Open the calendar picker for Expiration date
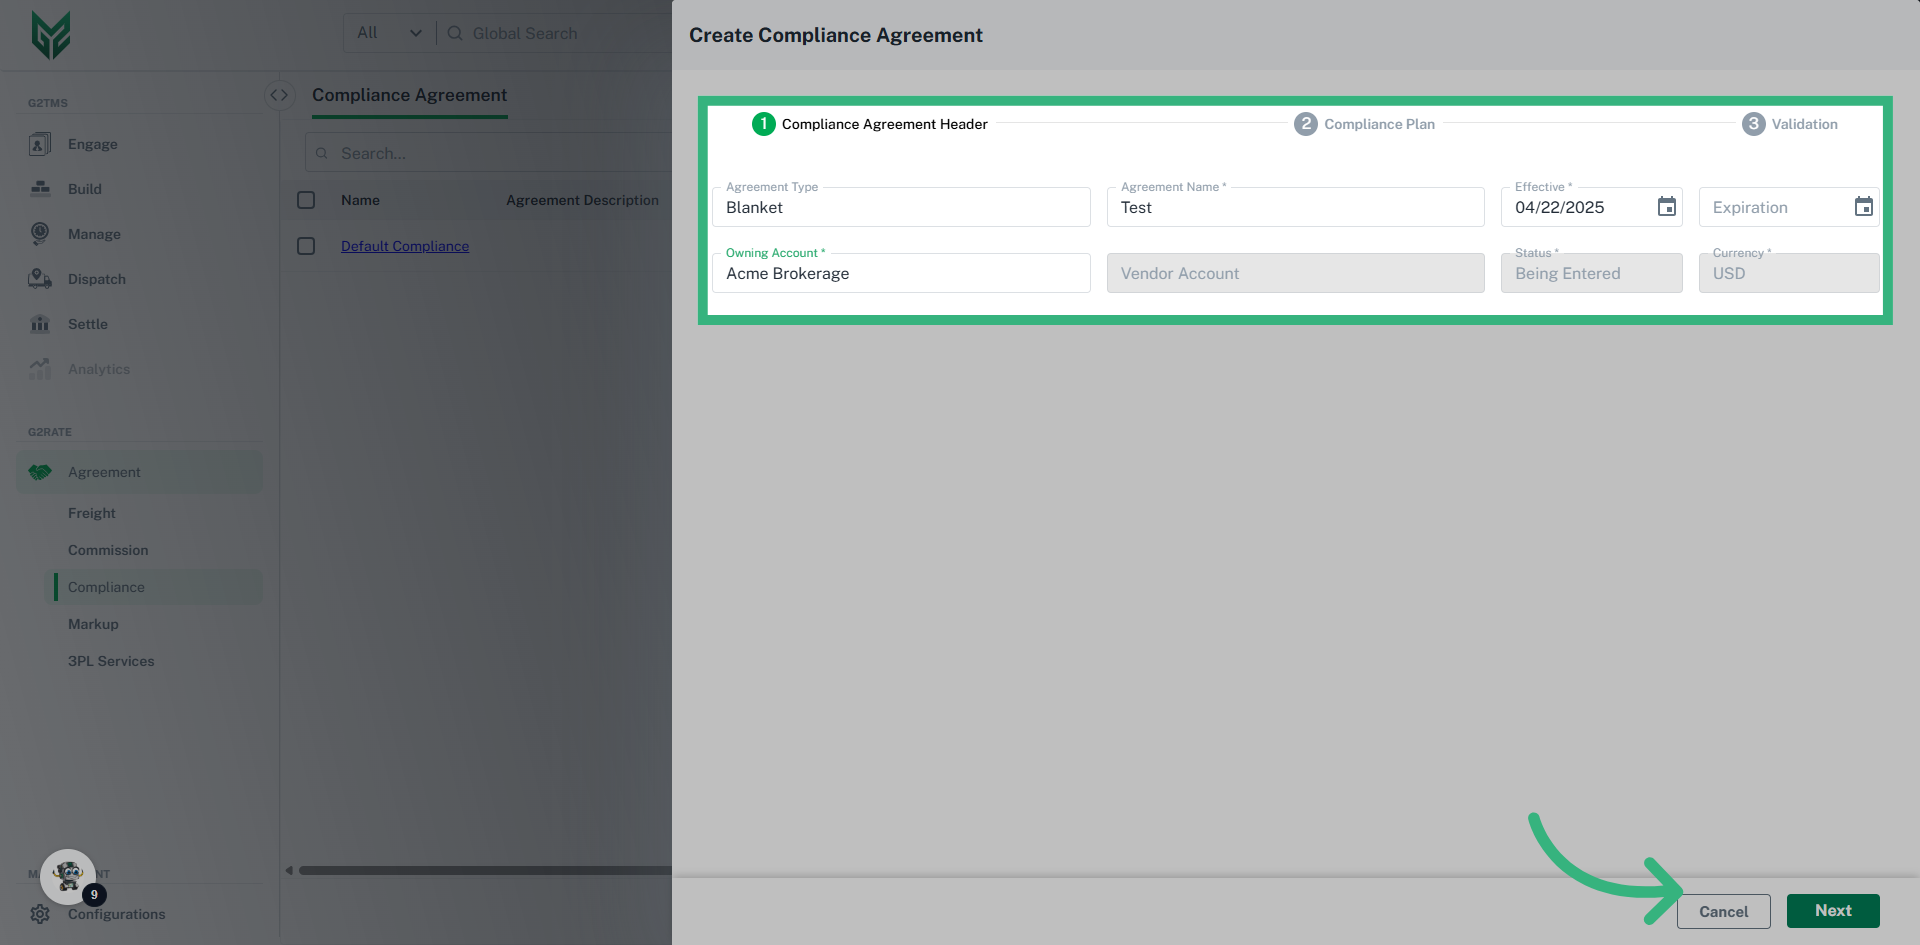Viewport: 1920px width, 945px height. click(x=1864, y=207)
